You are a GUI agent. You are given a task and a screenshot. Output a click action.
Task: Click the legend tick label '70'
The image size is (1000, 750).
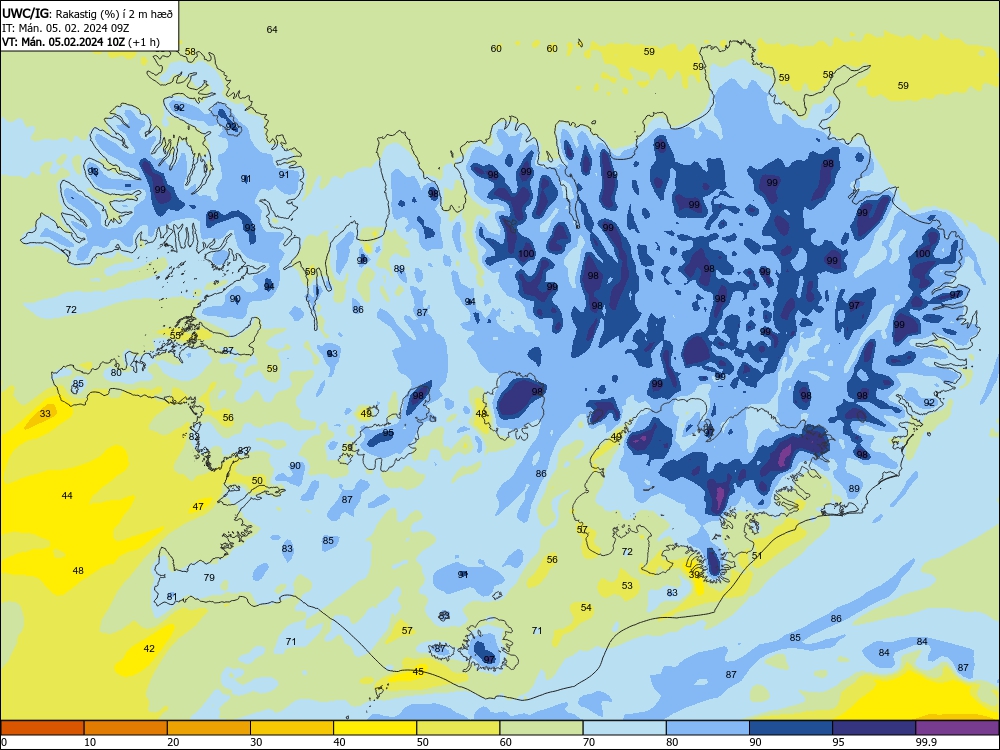click(589, 742)
